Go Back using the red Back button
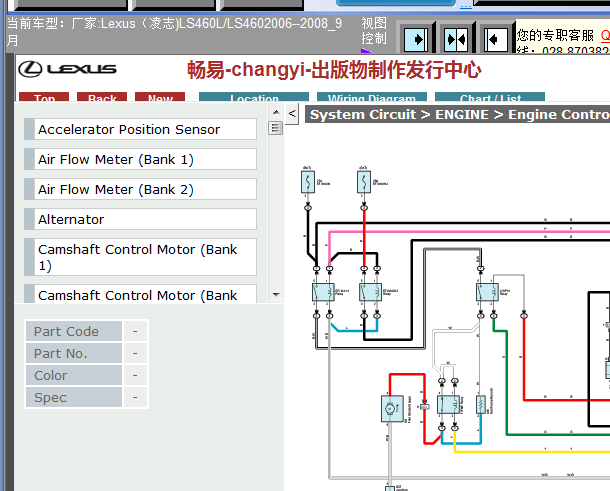Image resolution: width=610 pixels, height=491 pixels. click(102, 97)
